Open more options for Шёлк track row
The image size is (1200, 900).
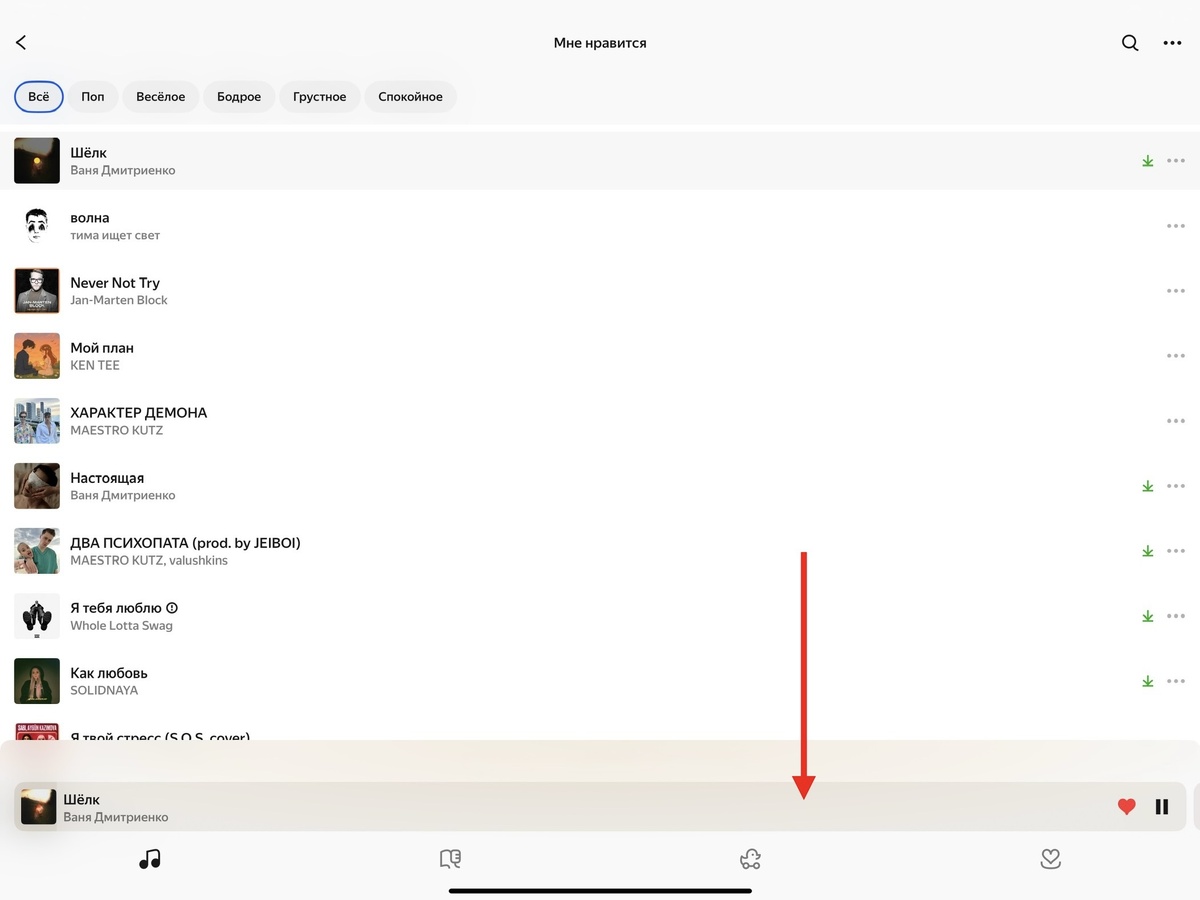[1176, 161]
